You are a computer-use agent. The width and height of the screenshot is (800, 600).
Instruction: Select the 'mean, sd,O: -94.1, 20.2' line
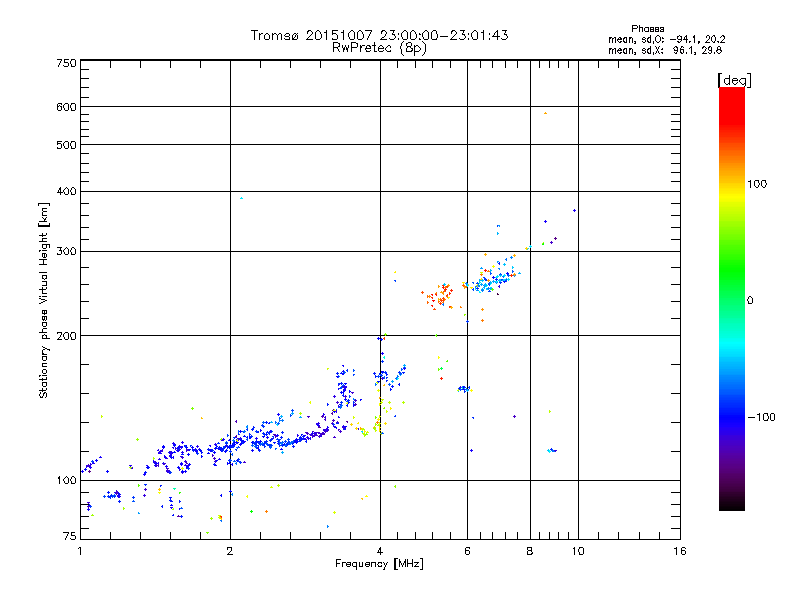coord(666,39)
